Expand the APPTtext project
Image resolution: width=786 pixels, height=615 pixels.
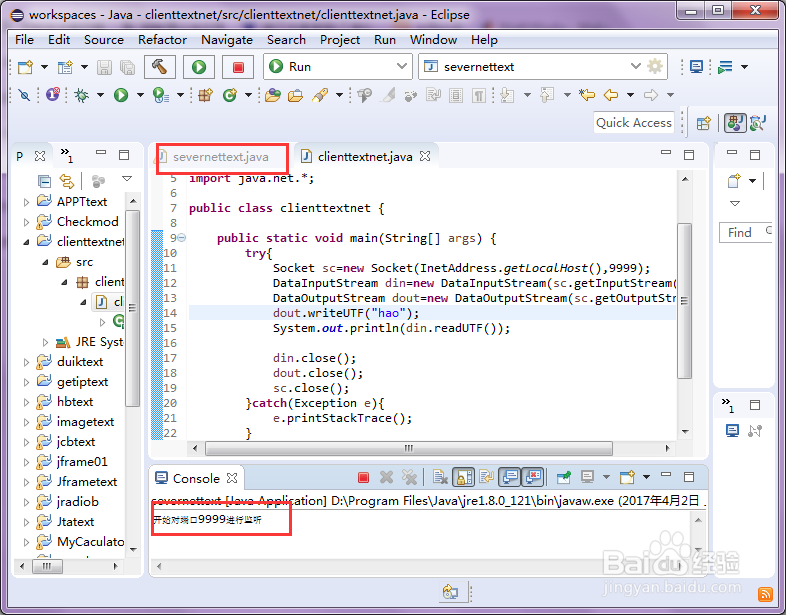26,202
